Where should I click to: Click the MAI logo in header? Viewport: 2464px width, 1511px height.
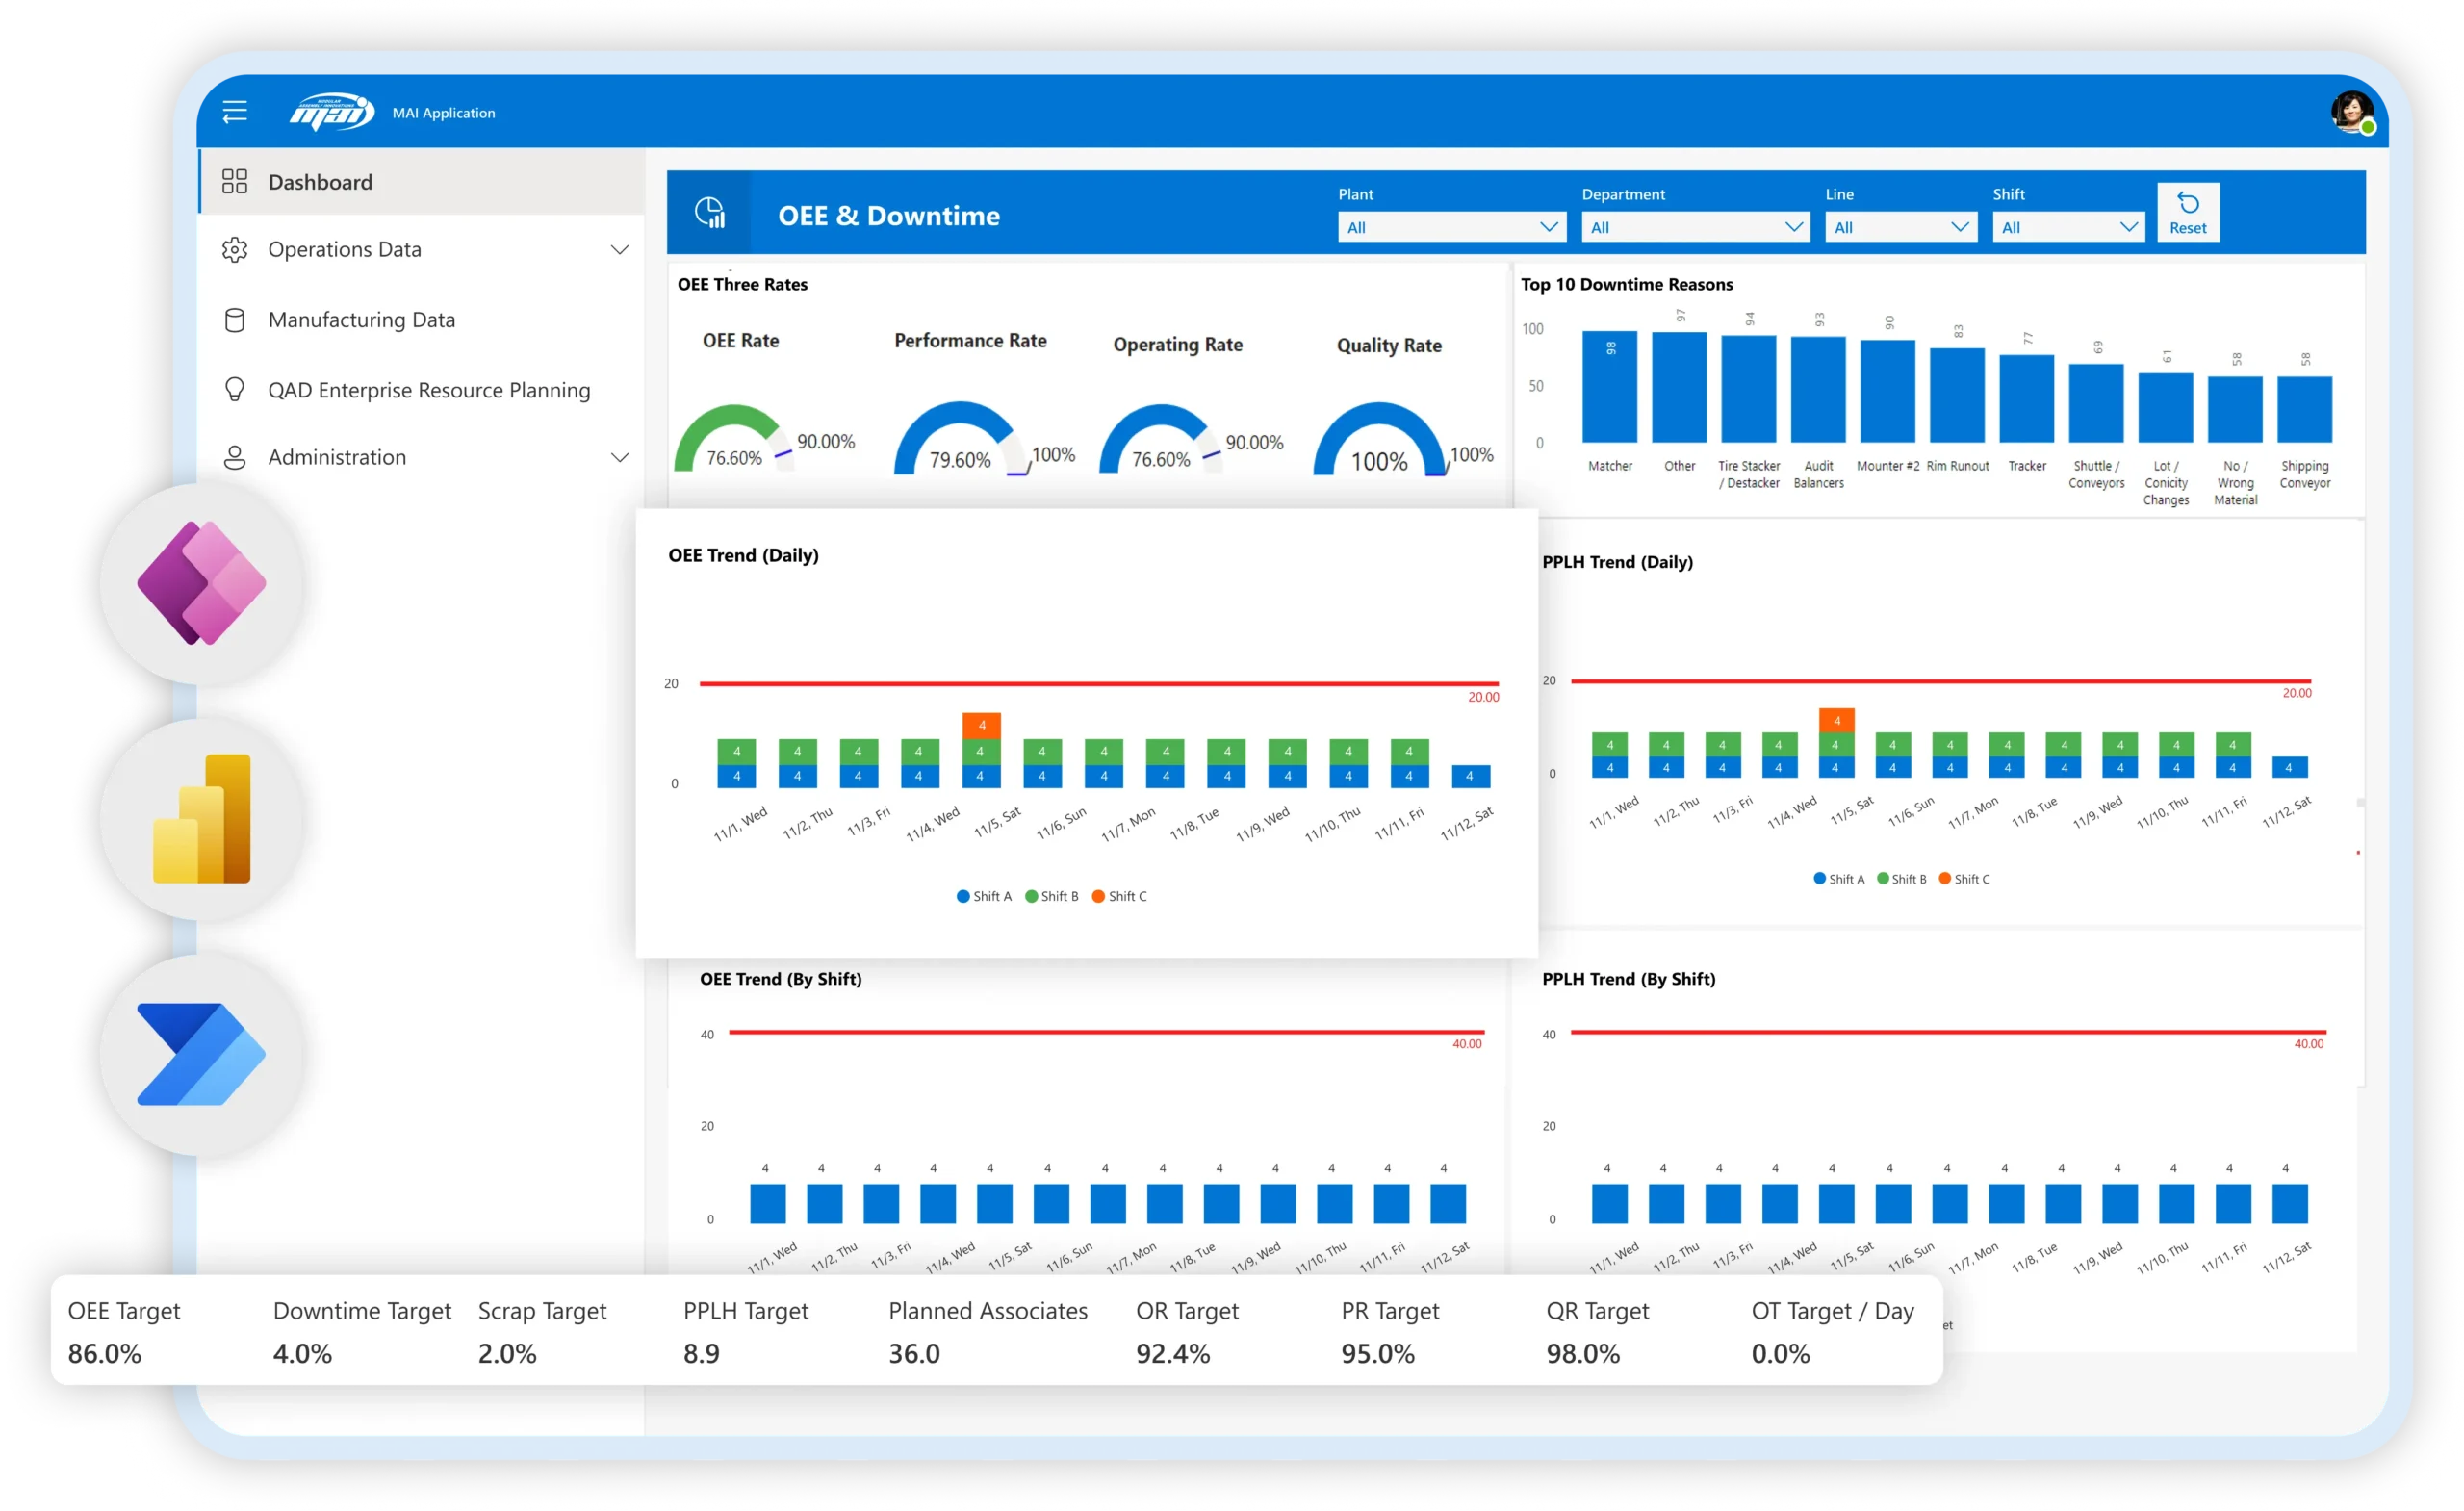click(332, 112)
